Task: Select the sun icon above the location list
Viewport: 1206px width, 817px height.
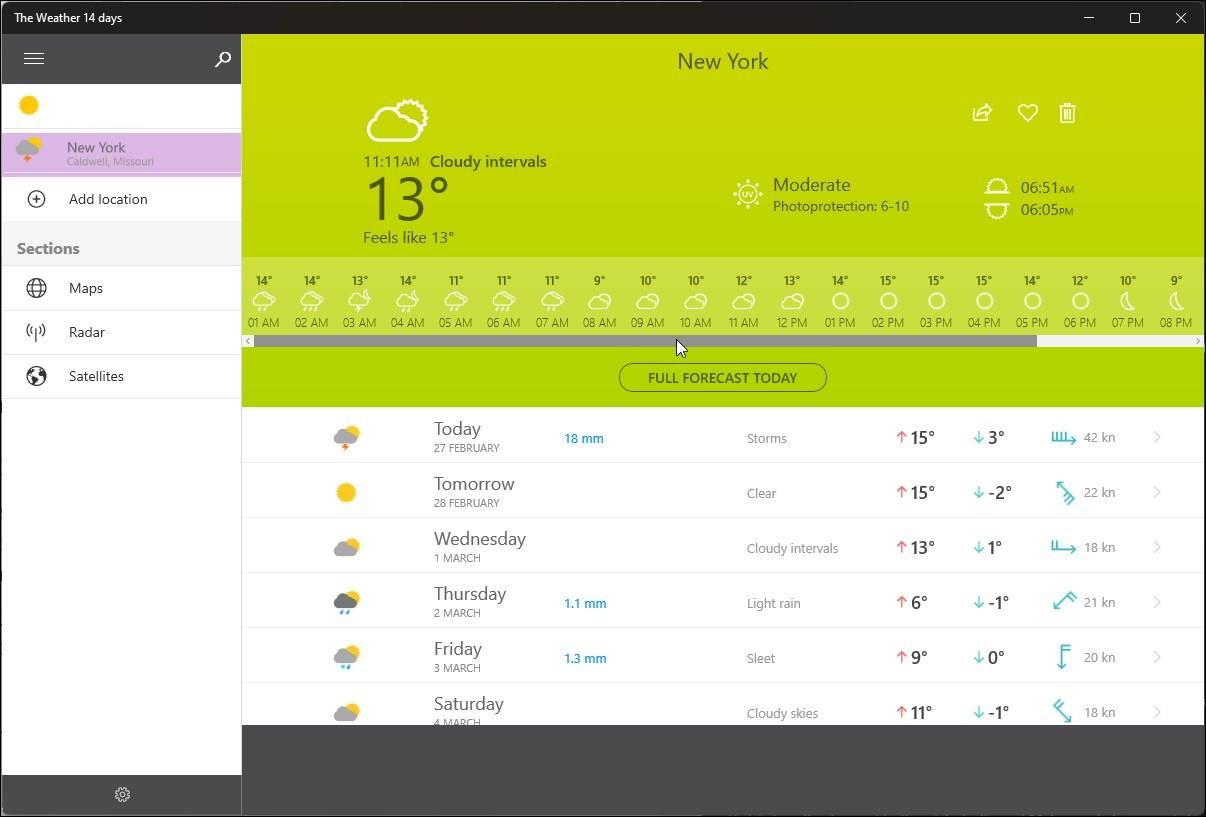Action: (x=29, y=104)
